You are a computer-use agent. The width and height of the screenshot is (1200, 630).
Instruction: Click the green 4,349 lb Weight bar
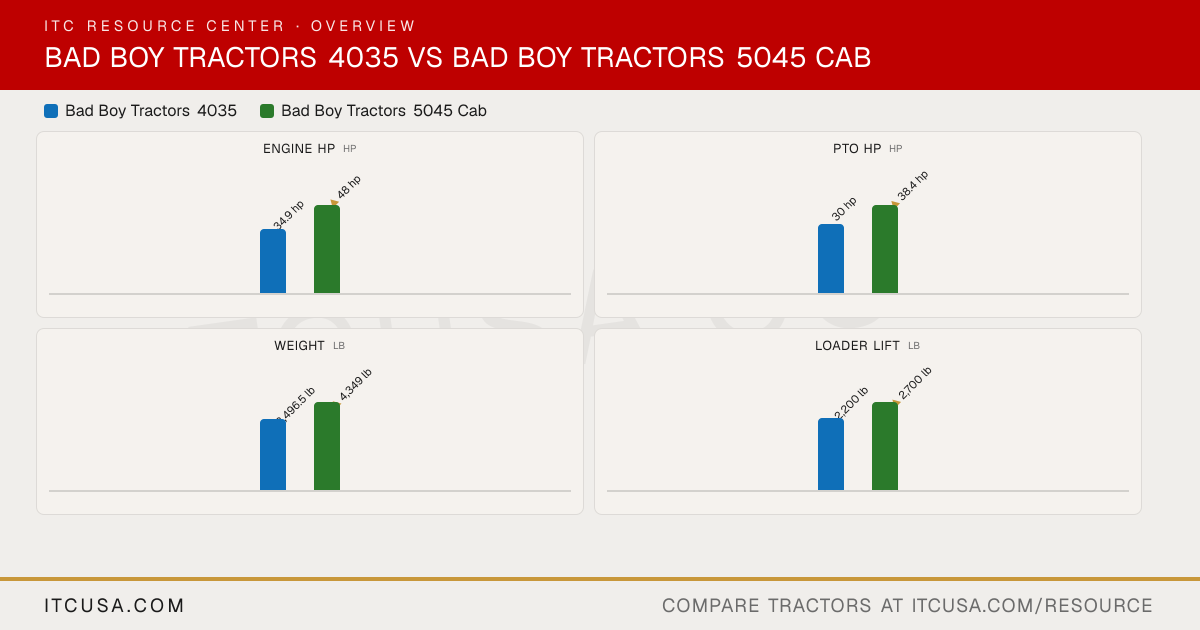(327, 446)
